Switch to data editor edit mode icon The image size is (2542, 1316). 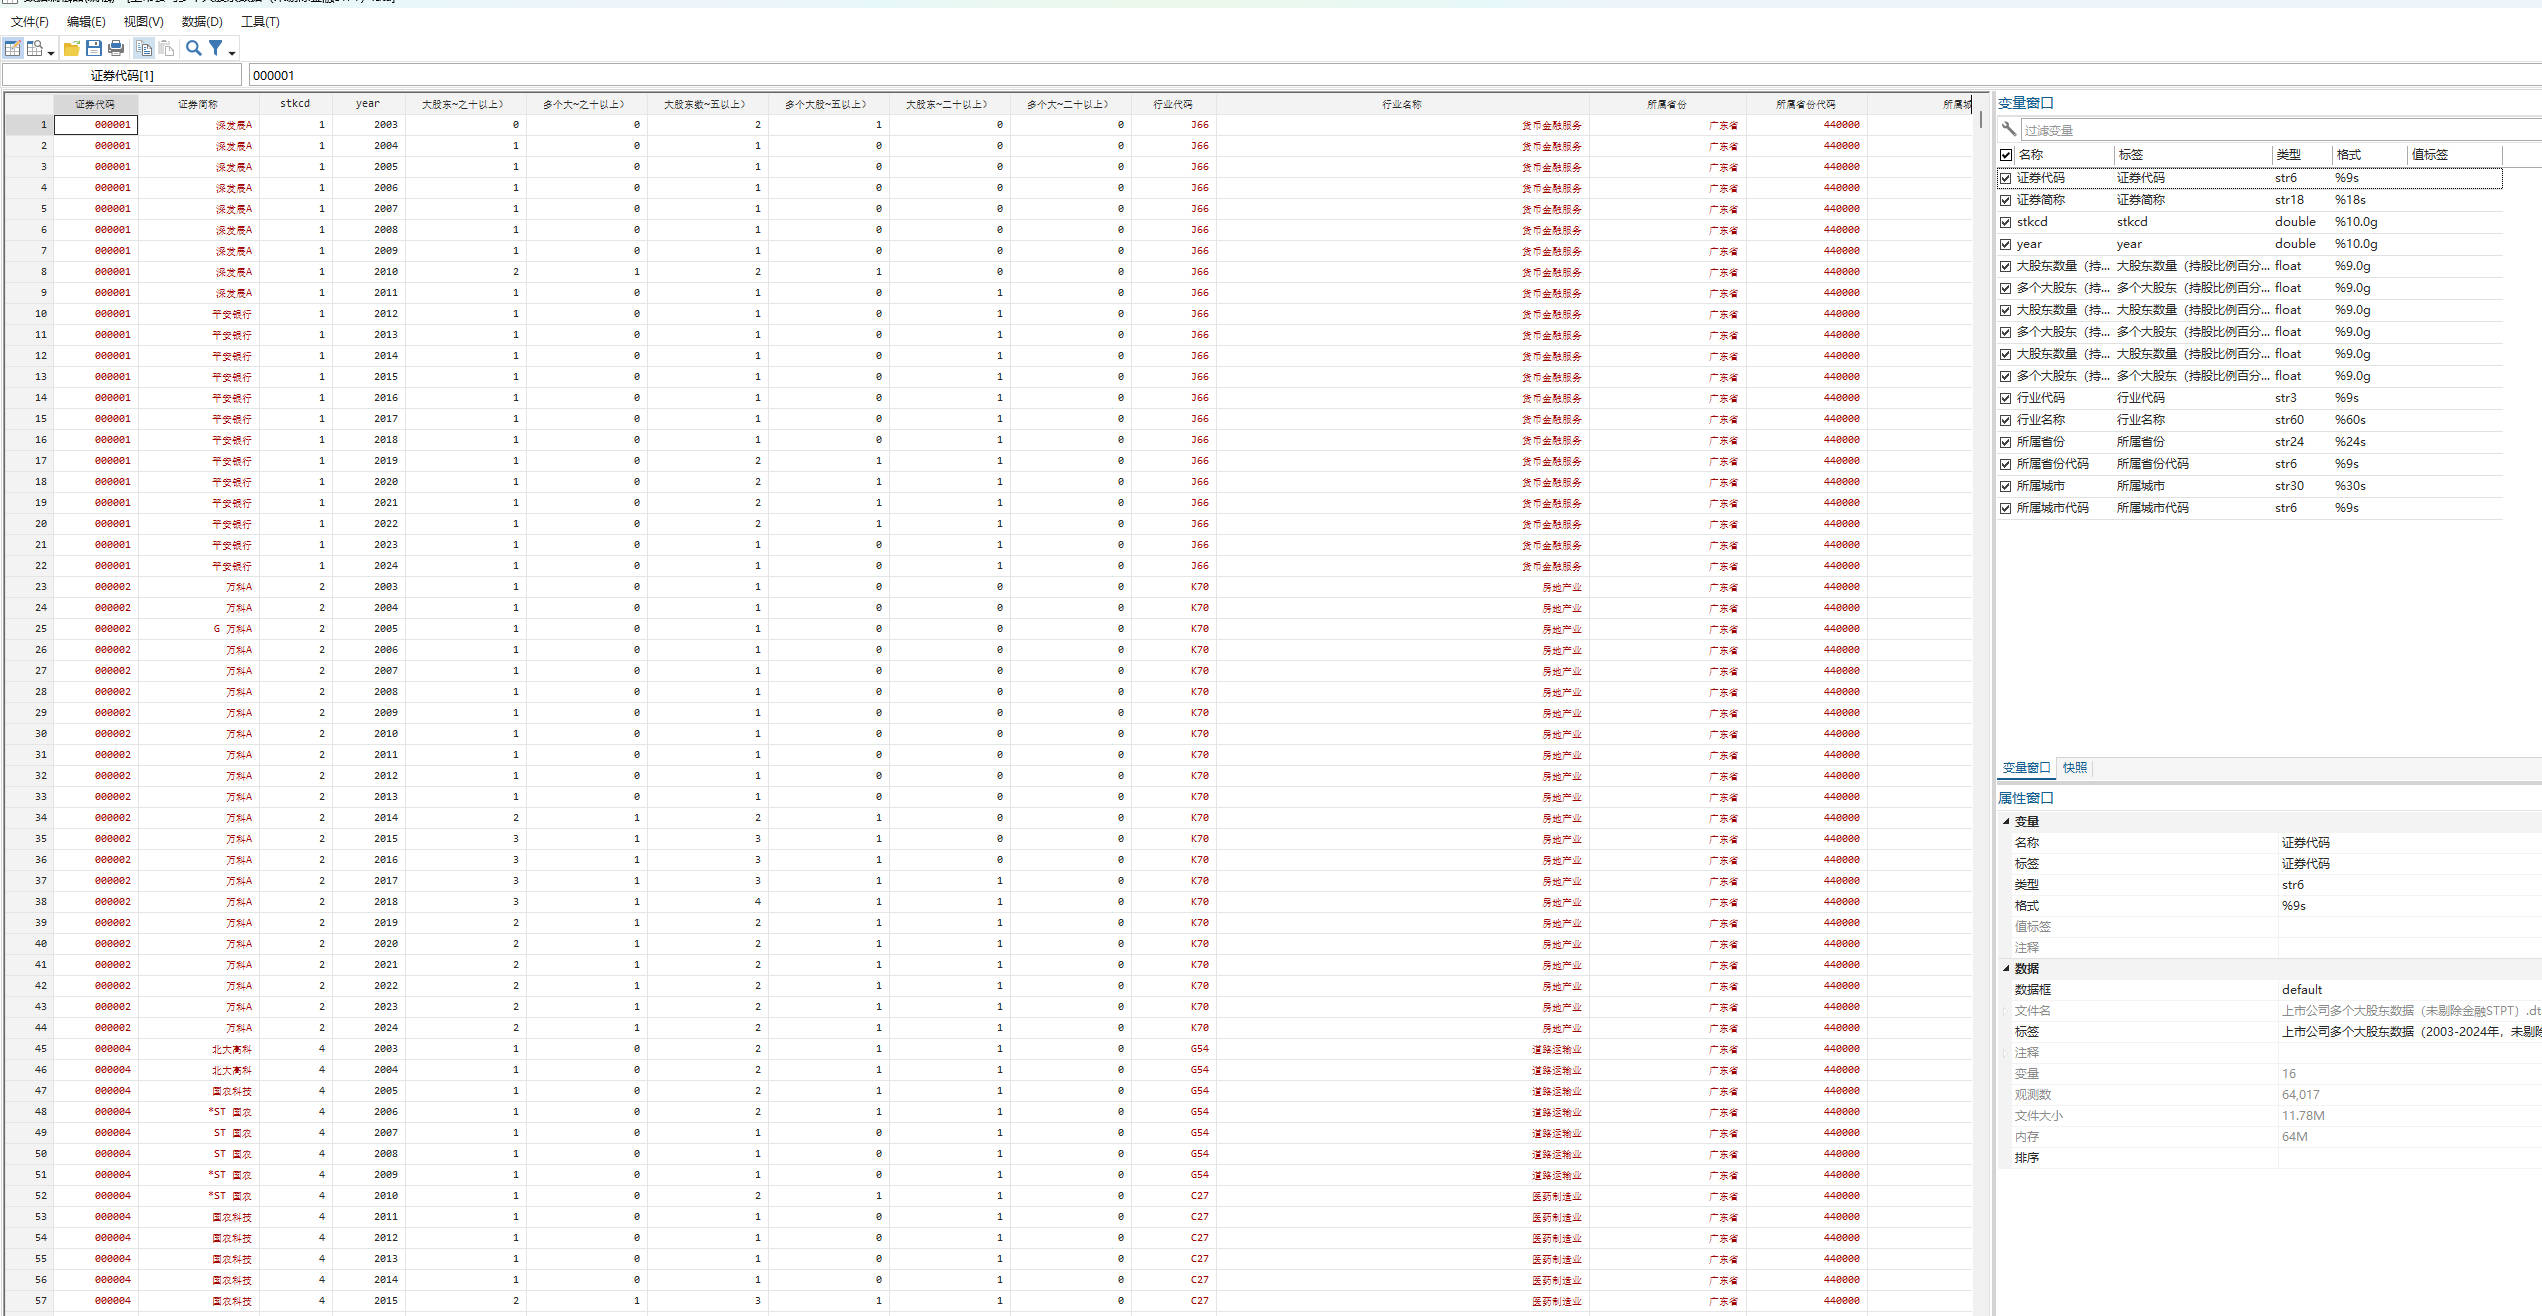12,48
